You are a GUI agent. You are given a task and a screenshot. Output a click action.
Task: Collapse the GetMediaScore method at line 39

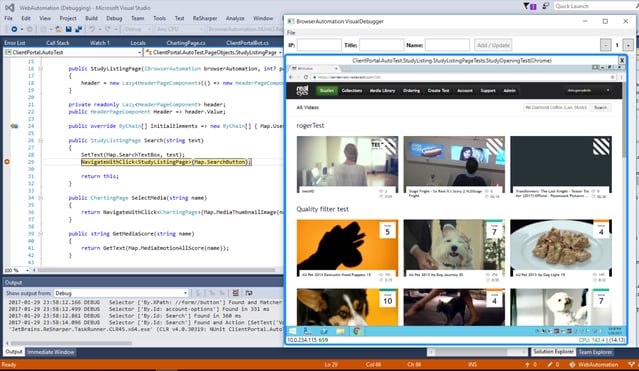pyautogui.click(x=40, y=234)
